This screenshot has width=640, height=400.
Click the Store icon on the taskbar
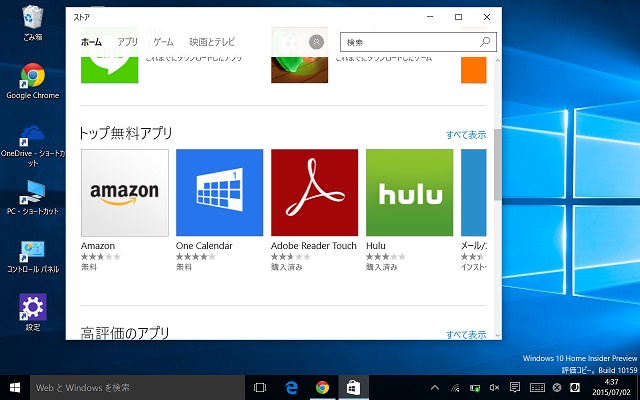coord(353,387)
